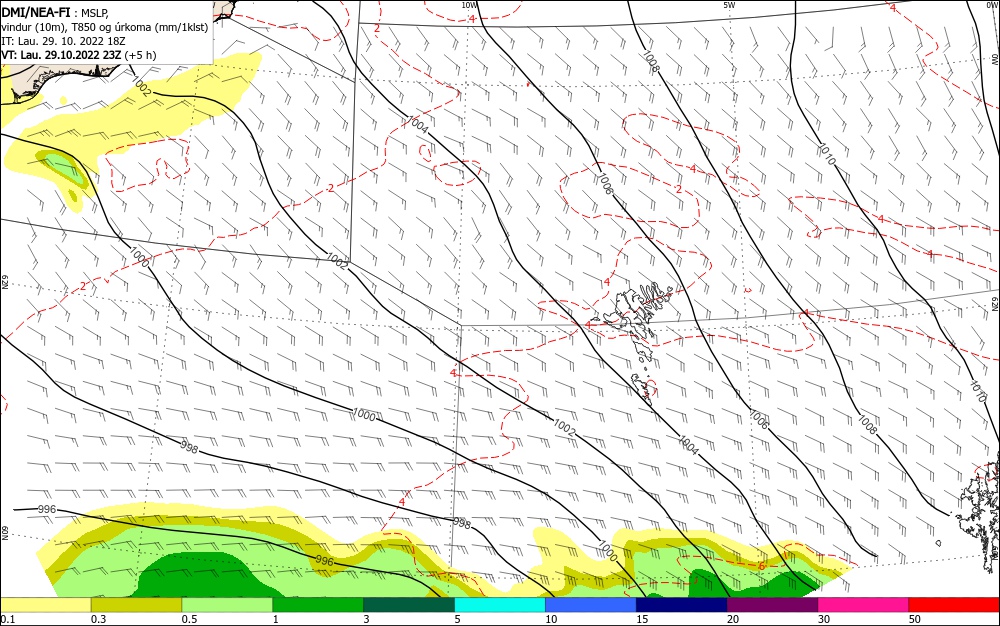
Task: Click legend value "30"
Action: point(824,619)
